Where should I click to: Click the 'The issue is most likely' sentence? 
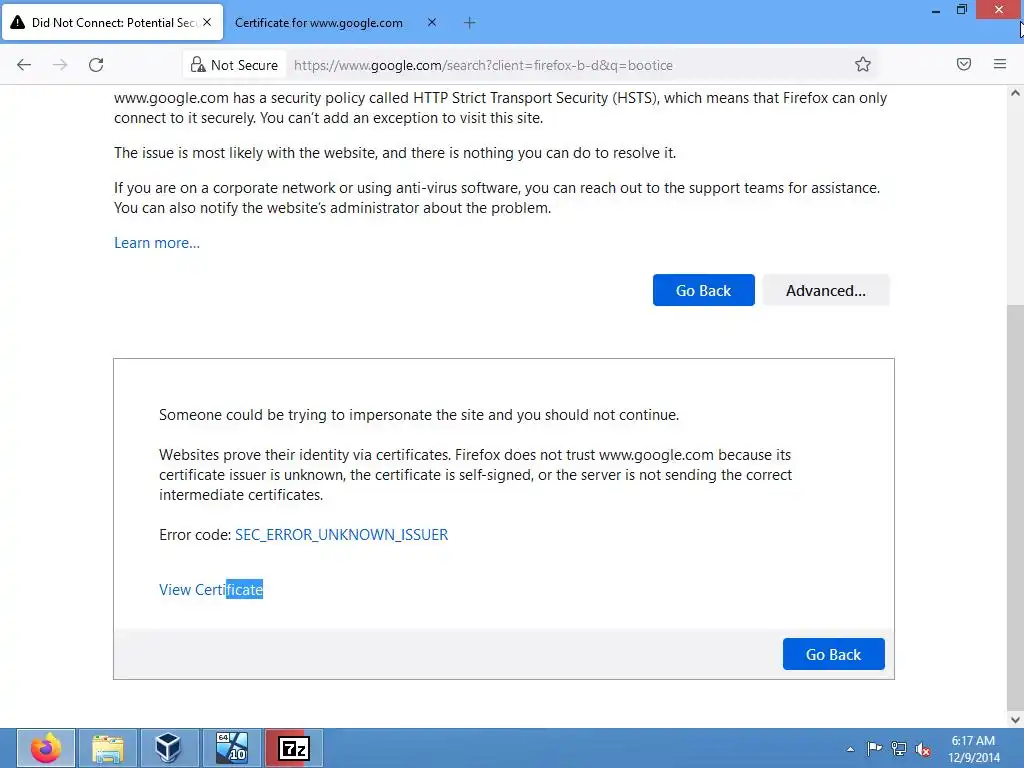coord(395,153)
